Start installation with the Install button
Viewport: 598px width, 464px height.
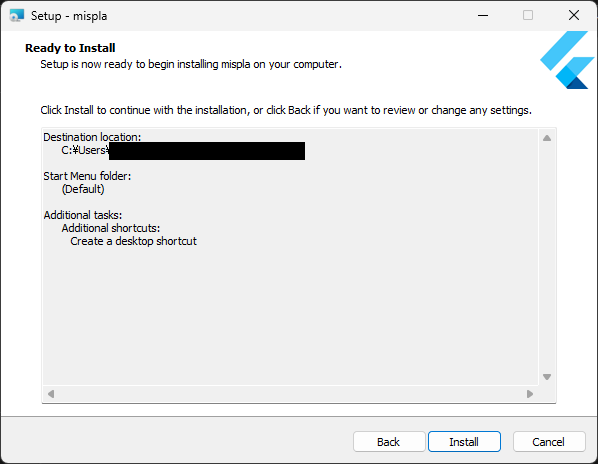click(x=464, y=442)
